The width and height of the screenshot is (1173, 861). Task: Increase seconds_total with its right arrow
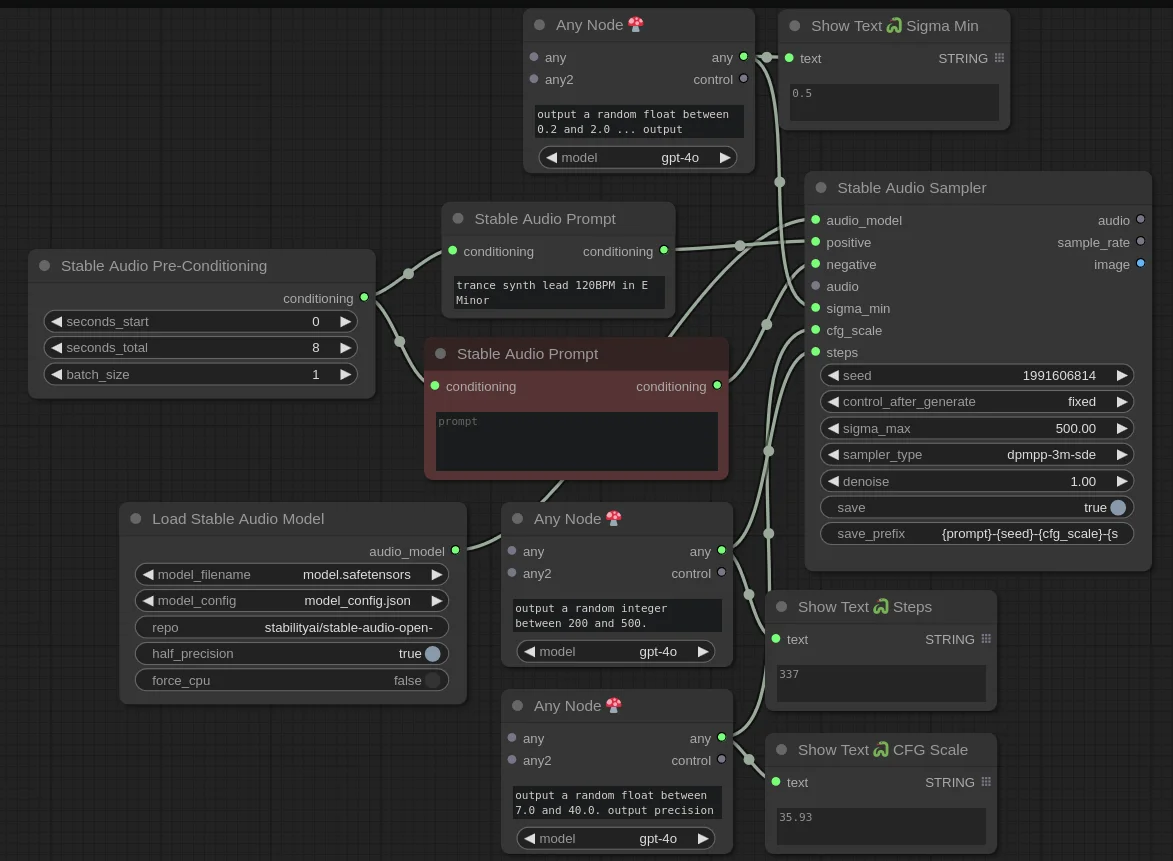coord(345,348)
